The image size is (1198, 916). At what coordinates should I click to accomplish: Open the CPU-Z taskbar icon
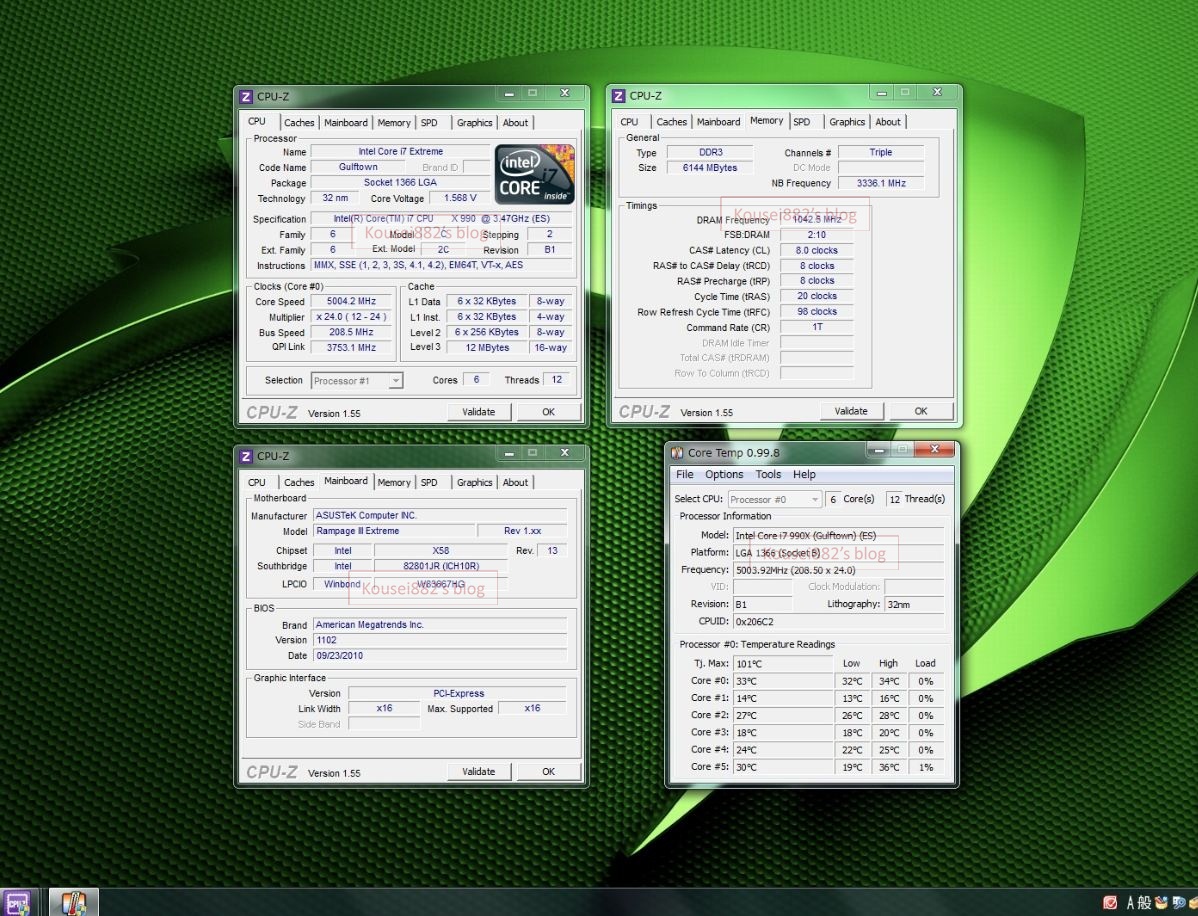pyautogui.click(x=17, y=902)
